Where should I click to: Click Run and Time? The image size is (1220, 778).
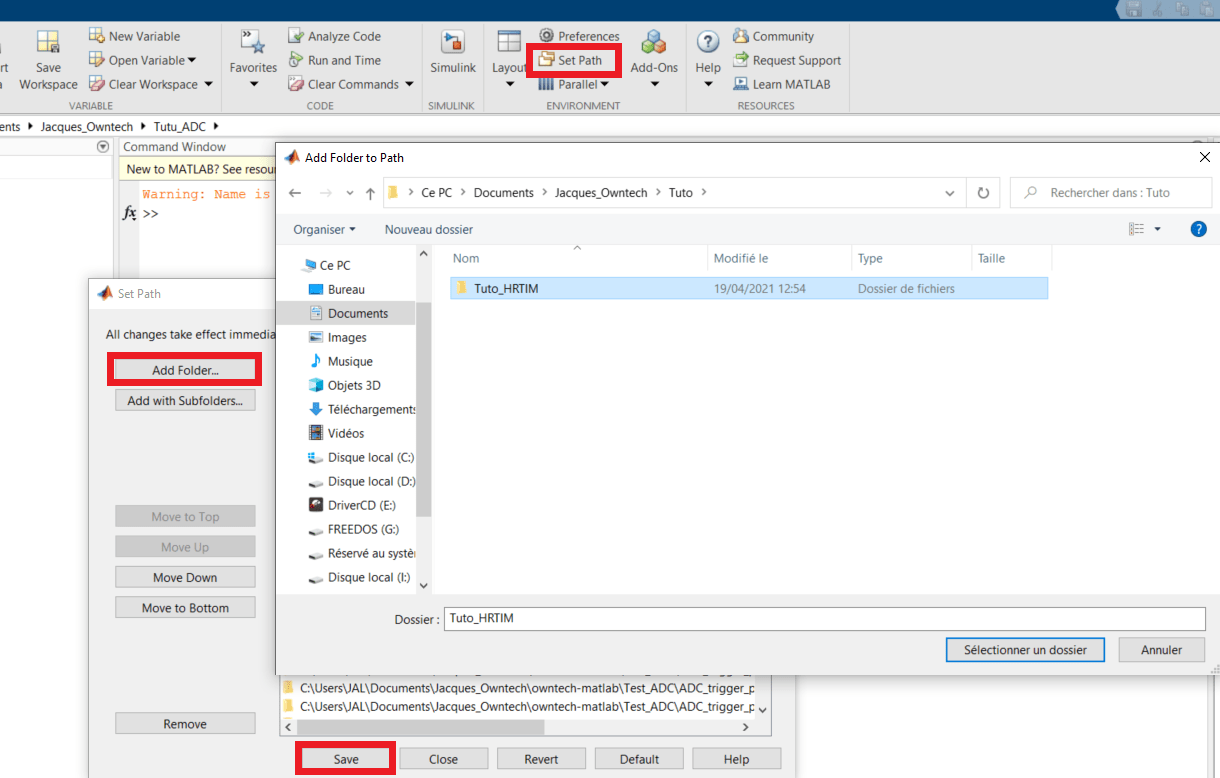(x=334, y=60)
